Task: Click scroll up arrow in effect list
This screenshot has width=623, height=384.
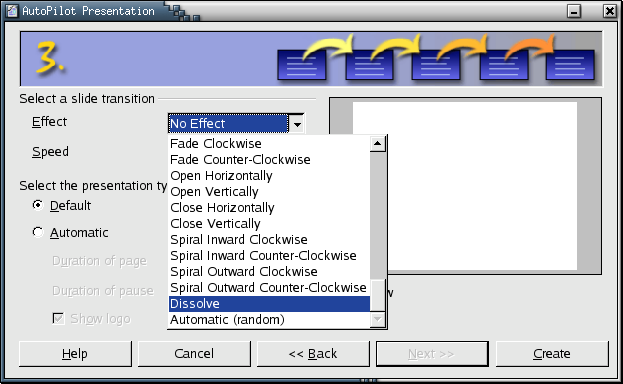Action: point(377,144)
